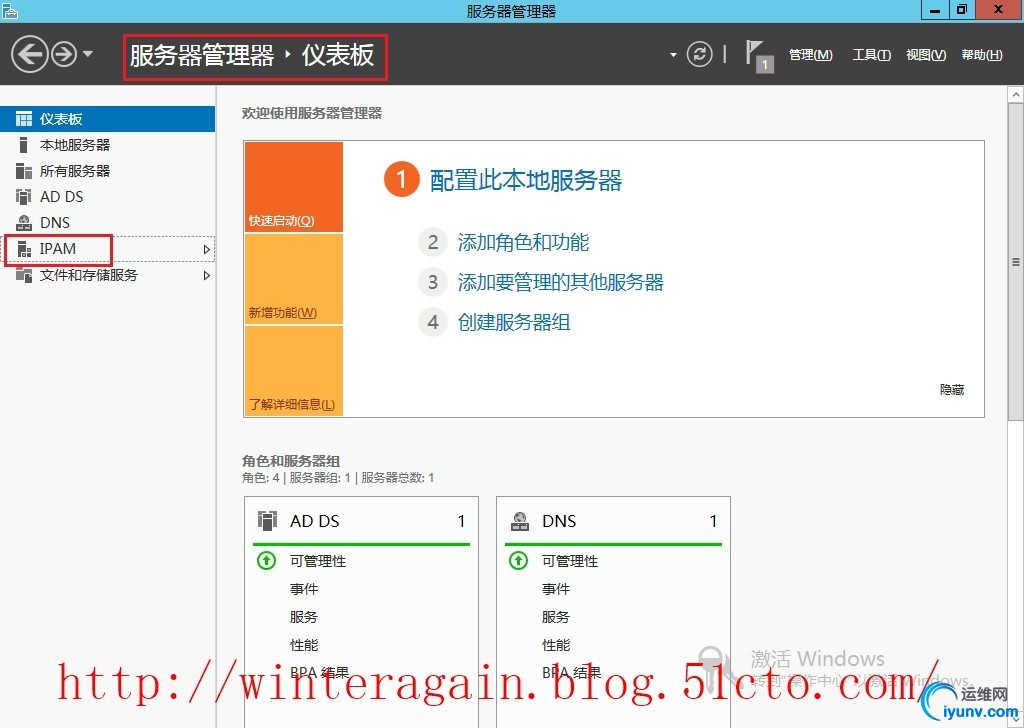1024x728 pixels.
Task: Open the 帮助(H) menu
Action: tap(982, 55)
